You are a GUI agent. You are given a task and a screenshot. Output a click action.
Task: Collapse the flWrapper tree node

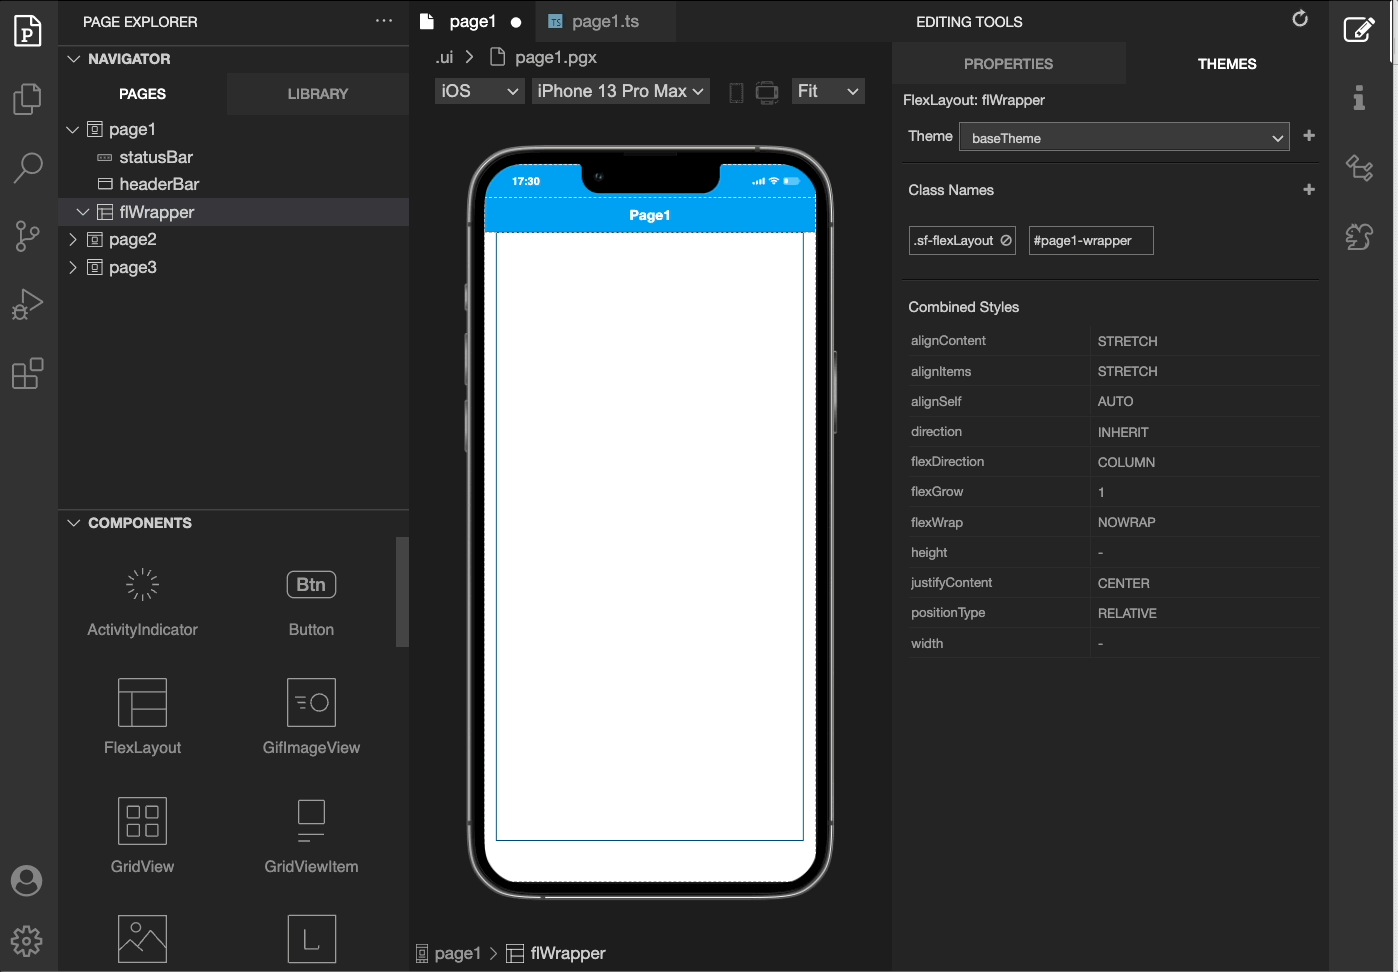[x=83, y=212]
